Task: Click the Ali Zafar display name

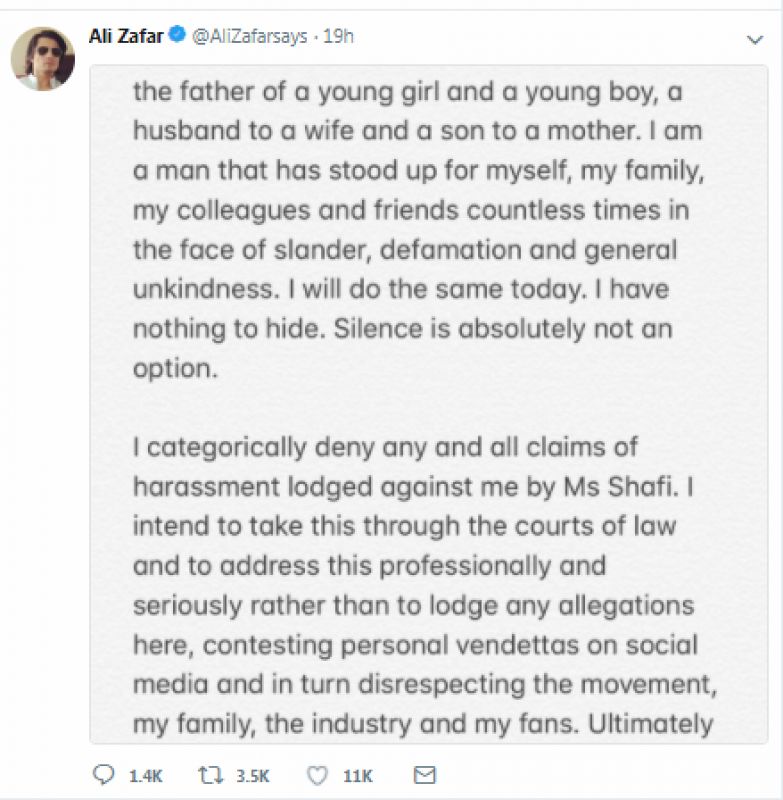Action: 125,33
